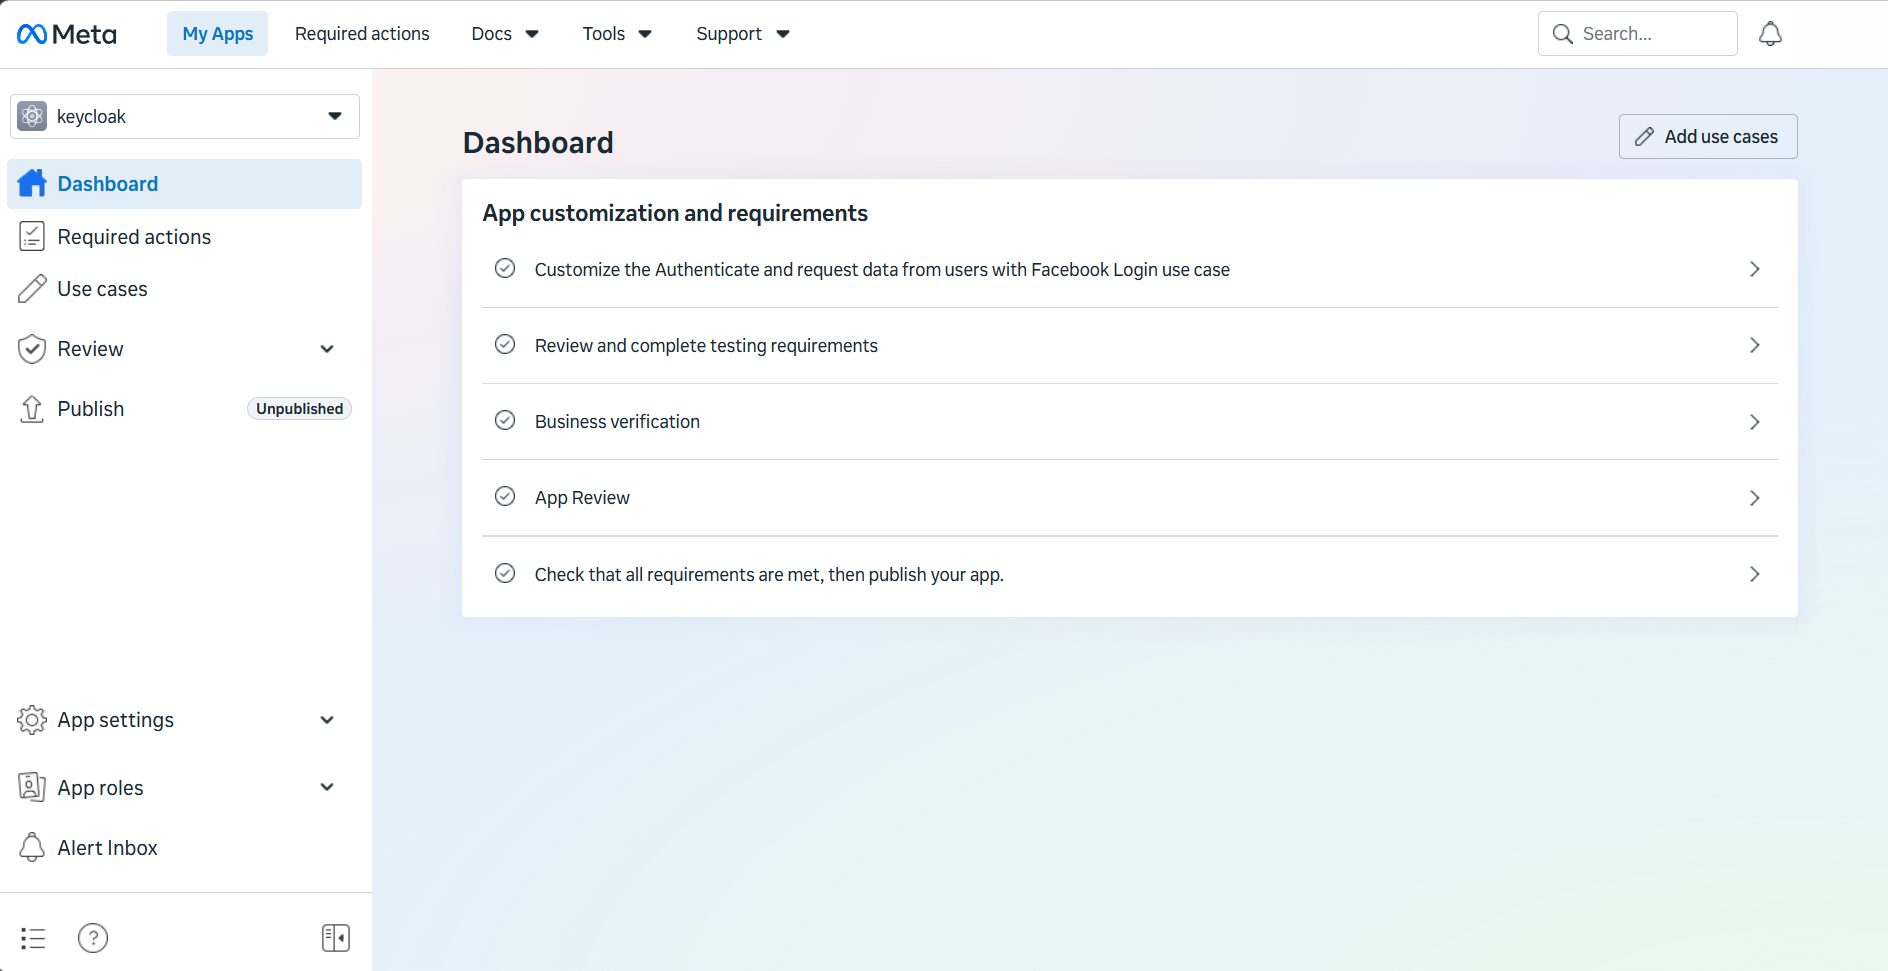Open arrow for Business verification row
Screen dimensions: 1888x971
point(1754,422)
